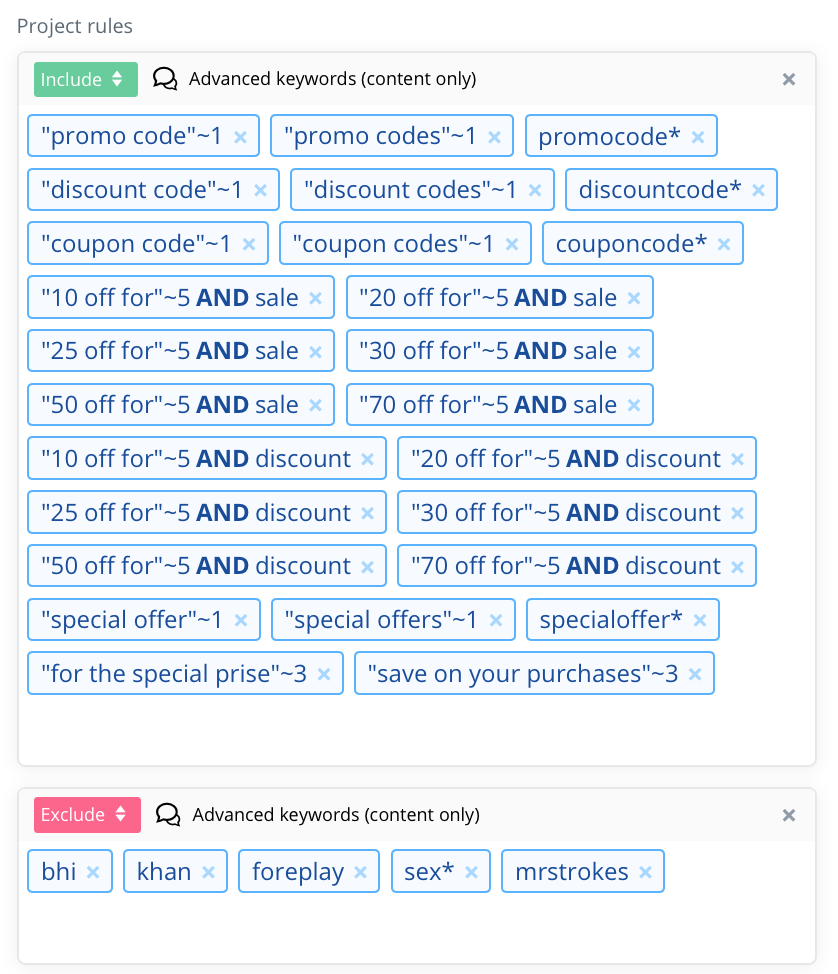The image size is (838, 974).
Task: Click the speech bubble icon in Include rule
Action: 165,79
